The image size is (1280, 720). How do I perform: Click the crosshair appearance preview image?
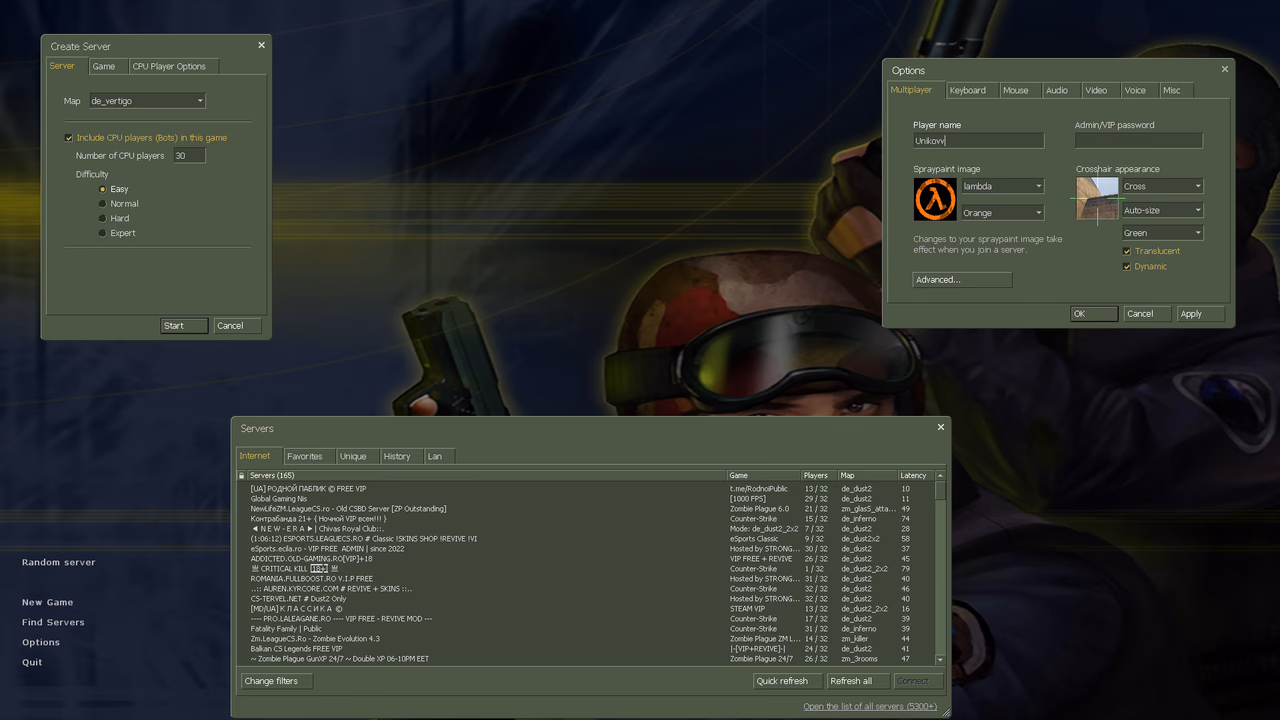(x=1097, y=198)
